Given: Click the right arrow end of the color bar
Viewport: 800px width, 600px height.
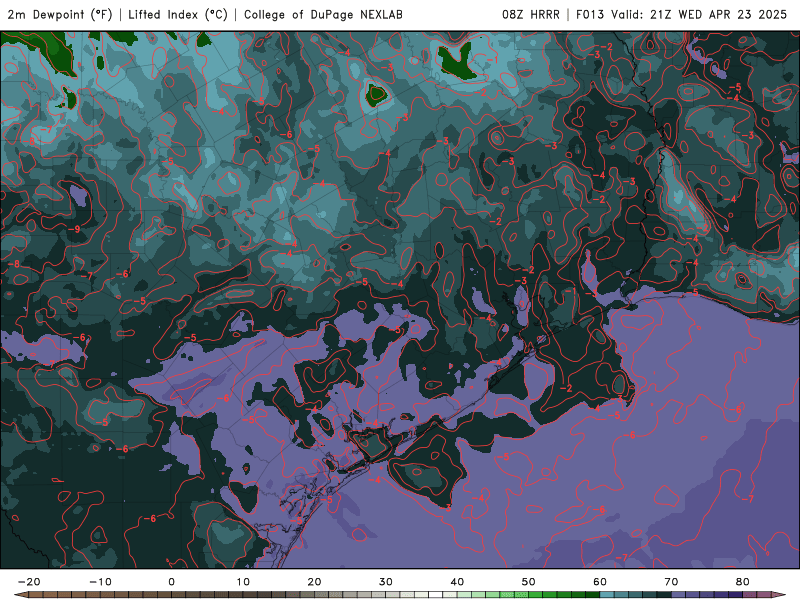Looking at the screenshot, I should click(780, 595).
